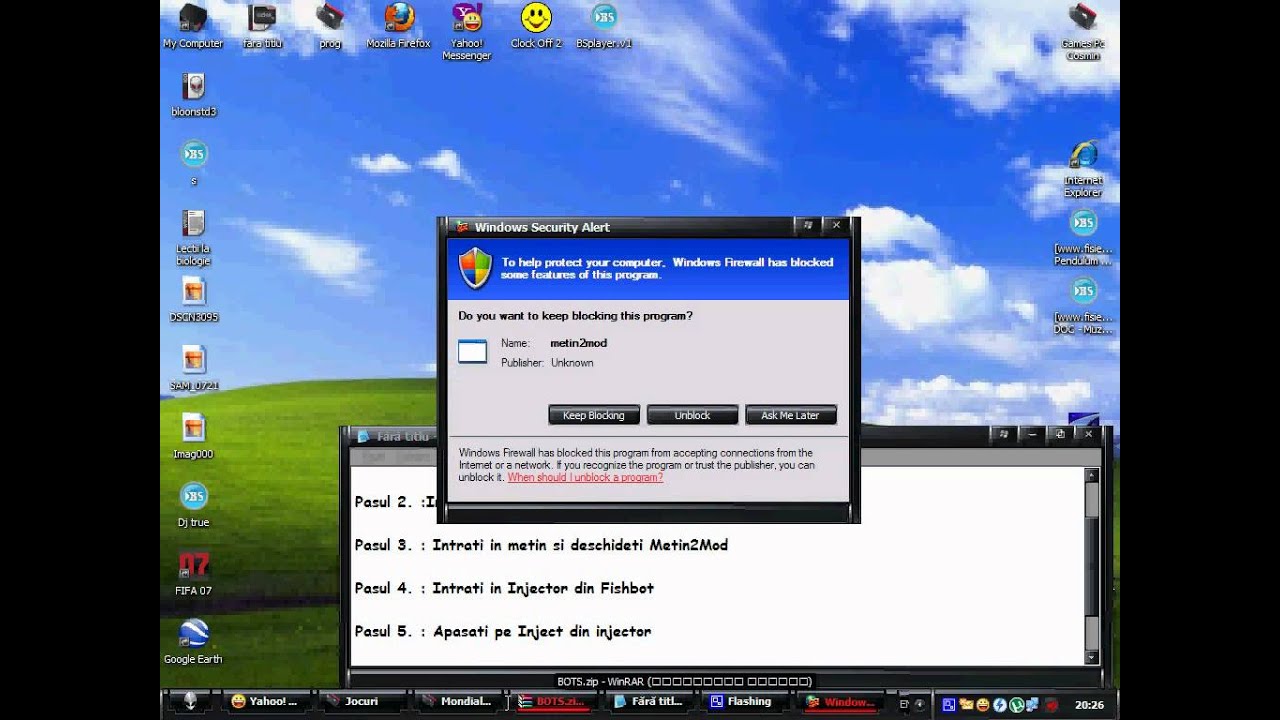Open the Google Earth desktop icon

point(193,635)
